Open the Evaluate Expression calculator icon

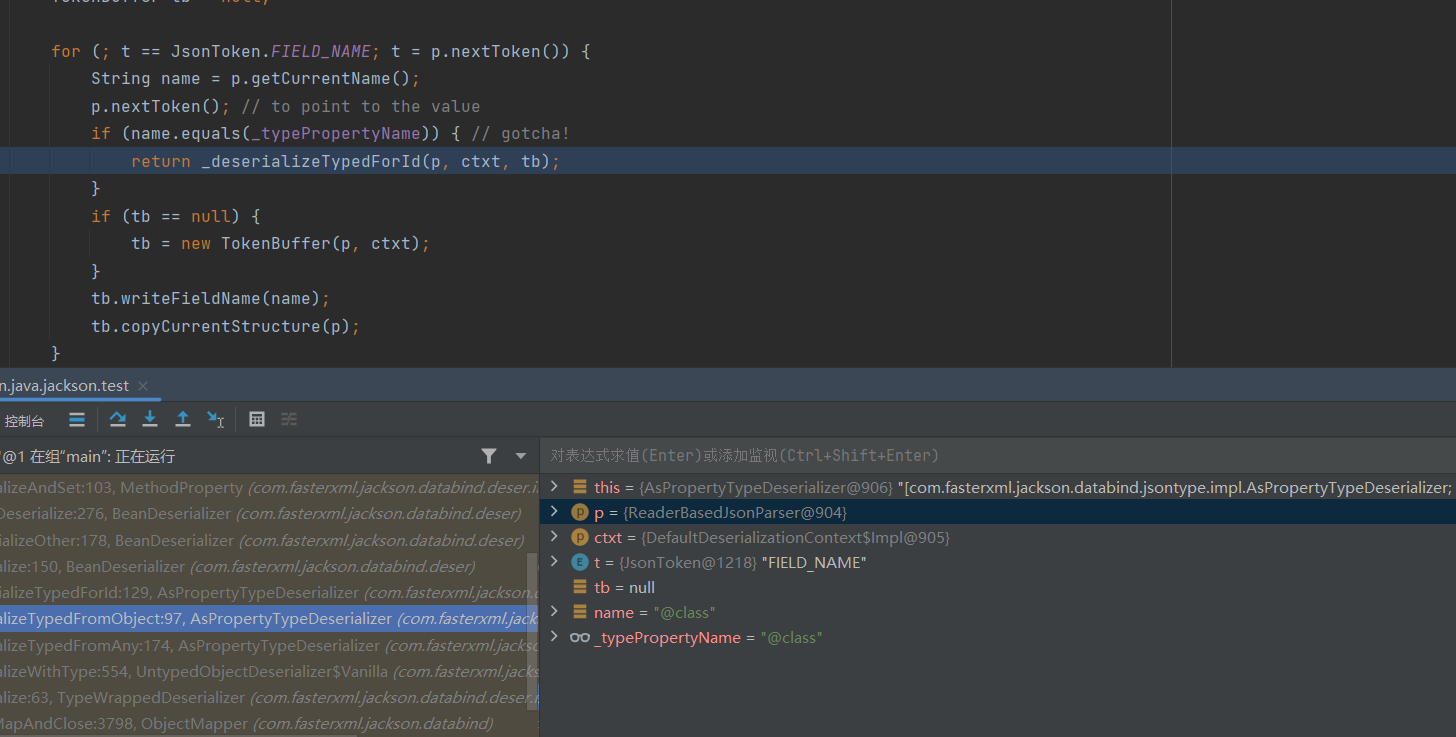[x=257, y=419]
